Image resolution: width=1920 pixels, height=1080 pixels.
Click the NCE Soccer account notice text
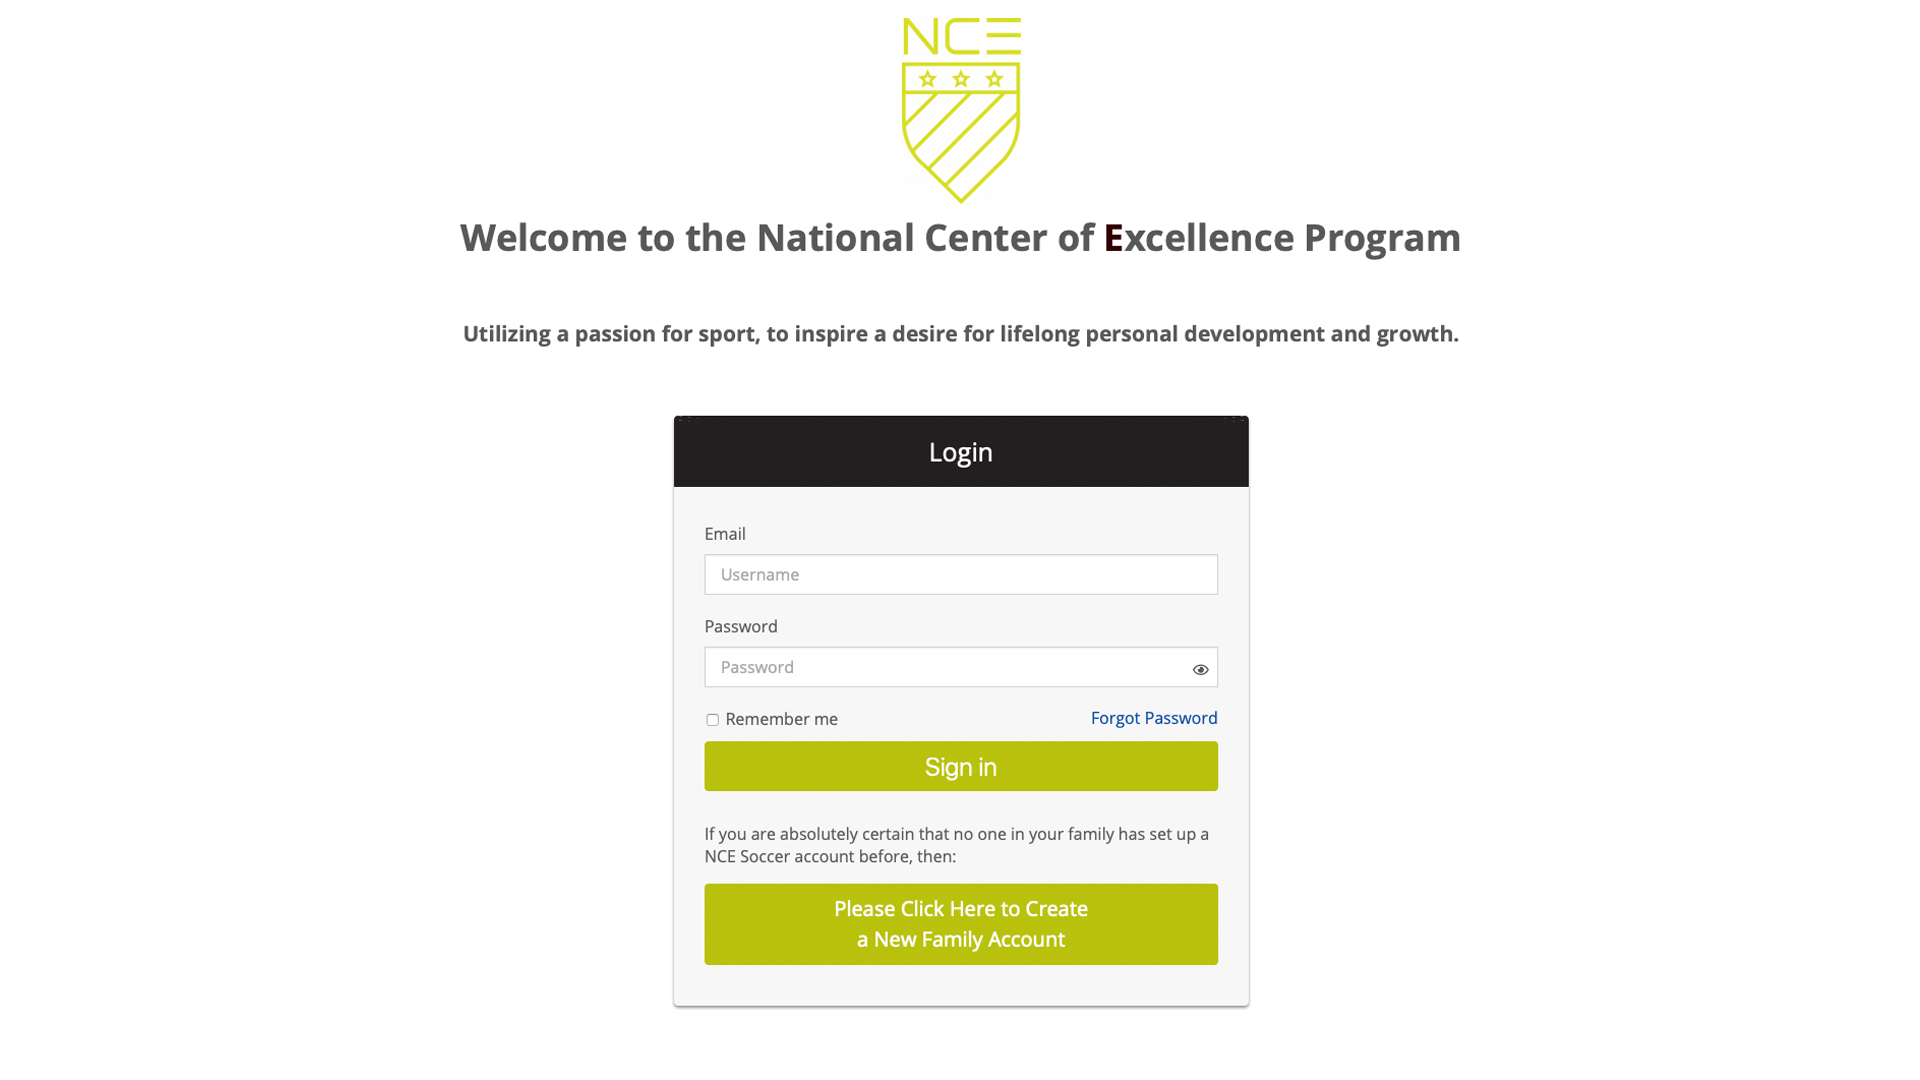point(957,845)
